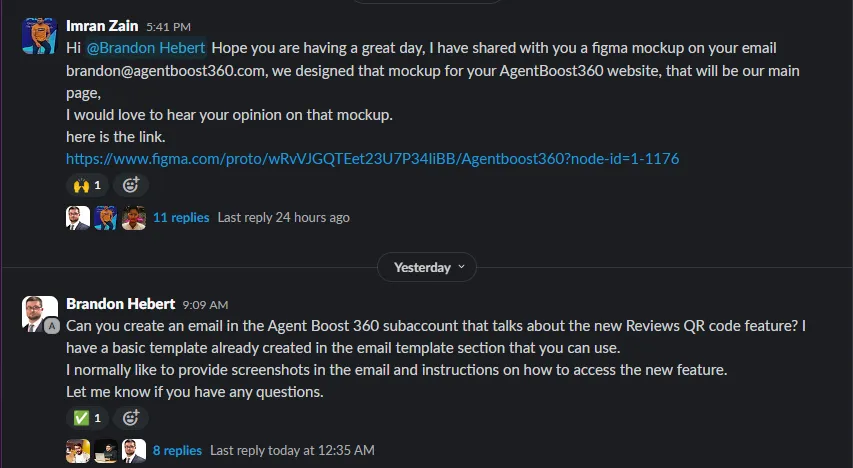
Task: Add a reaction to Brandon Hebert's message
Action: 131,418
